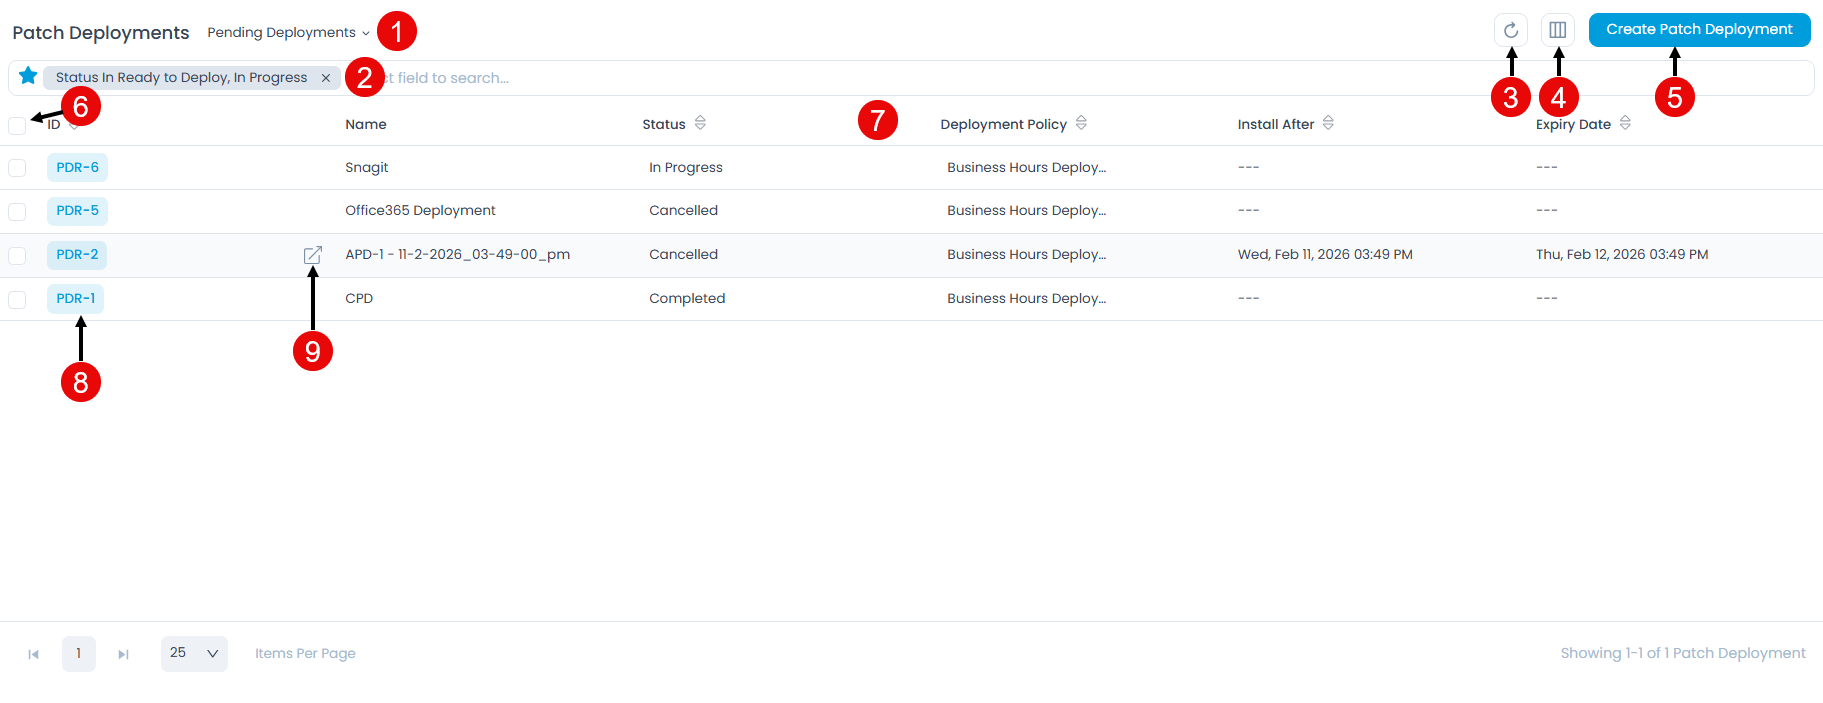The height and width of the screenshot is (703, 1823).
Task: Tick the select-all checkbox in header
Action: point(17,126)
